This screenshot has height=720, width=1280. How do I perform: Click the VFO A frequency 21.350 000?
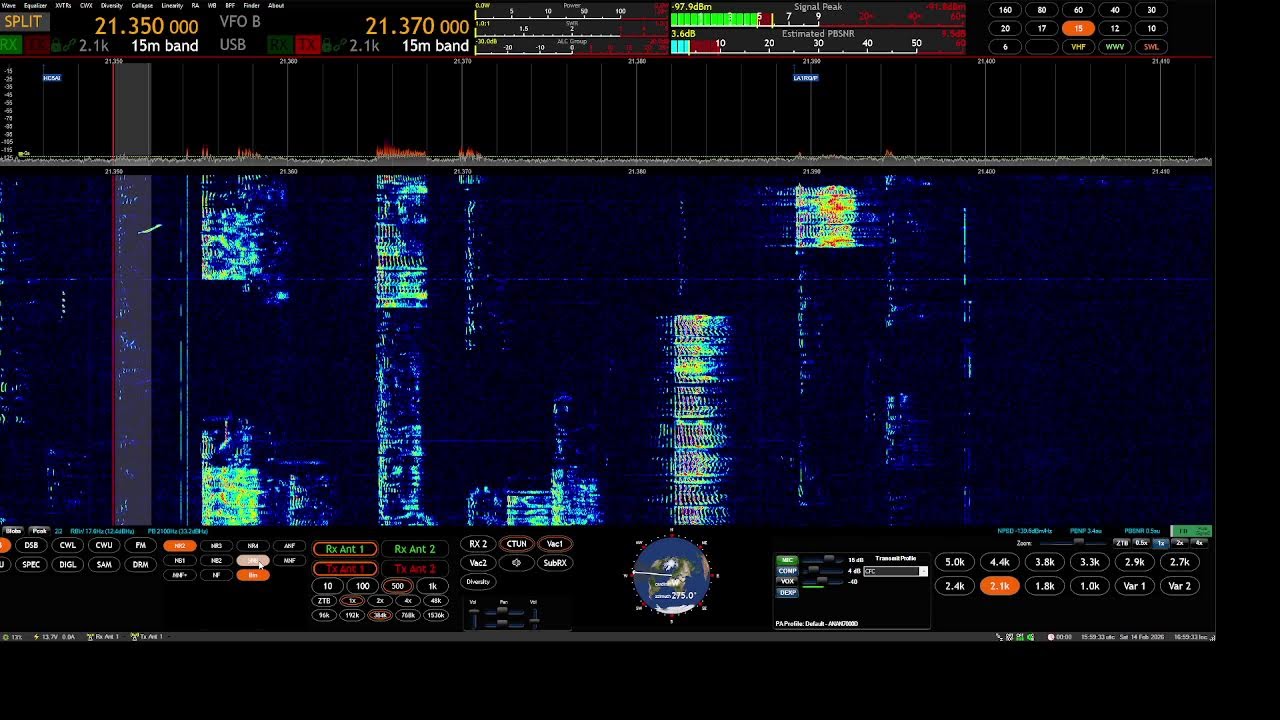147,26
